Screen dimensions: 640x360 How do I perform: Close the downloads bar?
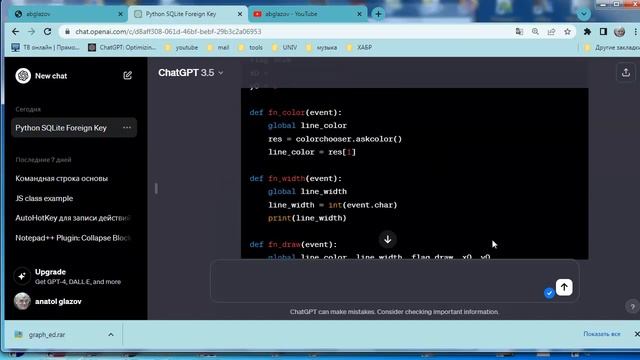(637, 334)
